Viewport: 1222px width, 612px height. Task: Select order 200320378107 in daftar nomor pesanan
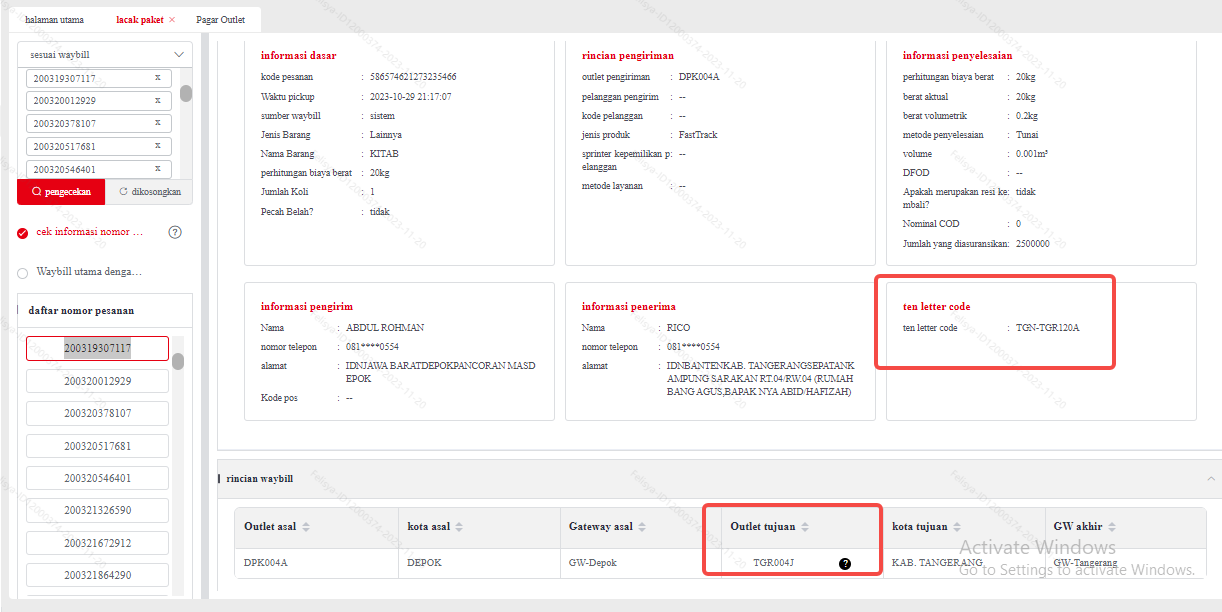[98, 413]
